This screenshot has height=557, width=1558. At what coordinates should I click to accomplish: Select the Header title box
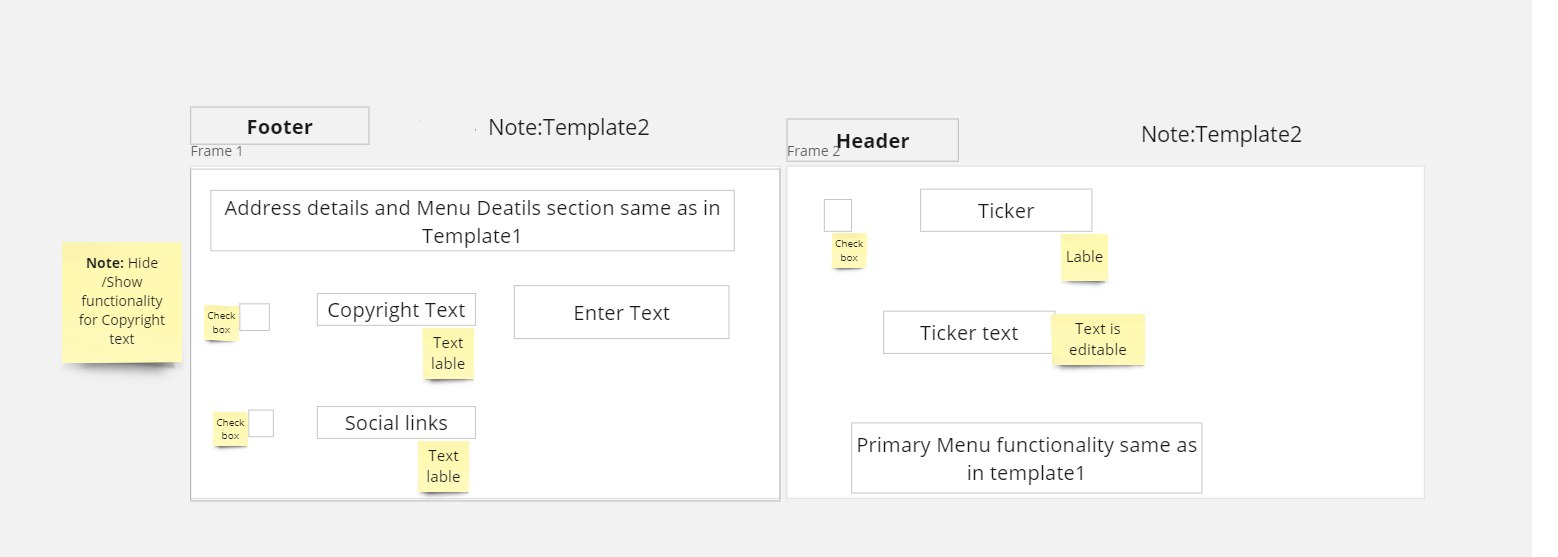point(872,140)
